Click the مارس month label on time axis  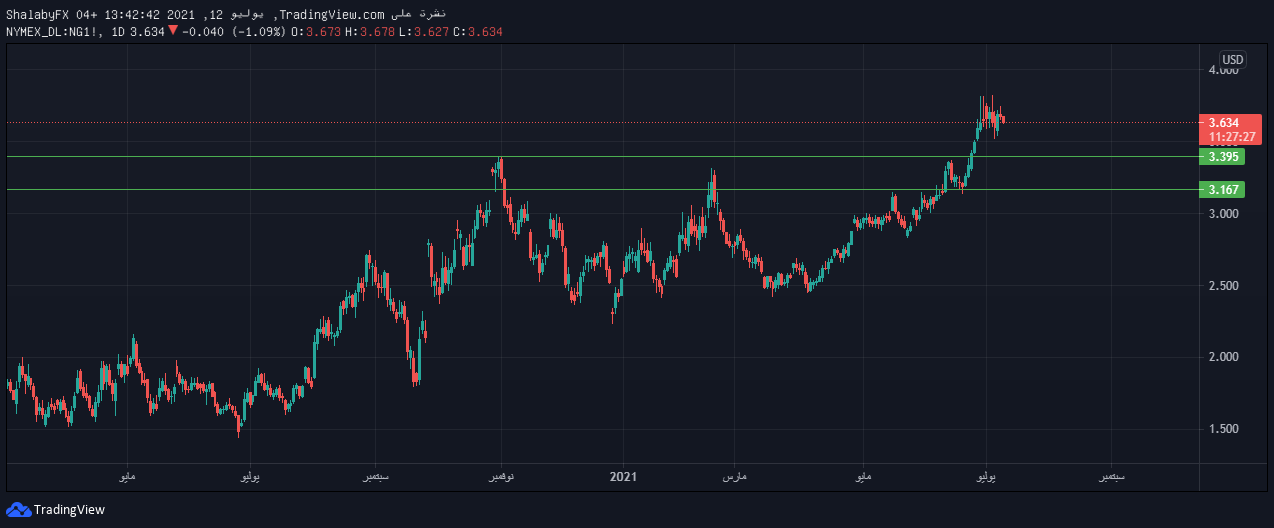[x=735, y=478]
